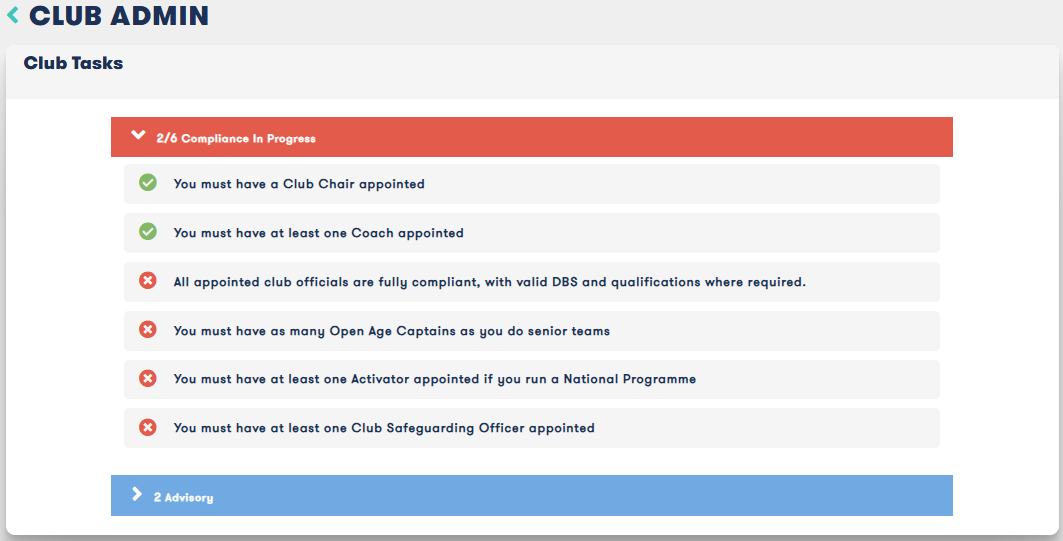
Task: Click the teal back arrow beside Club Admin
Action: 13,15
